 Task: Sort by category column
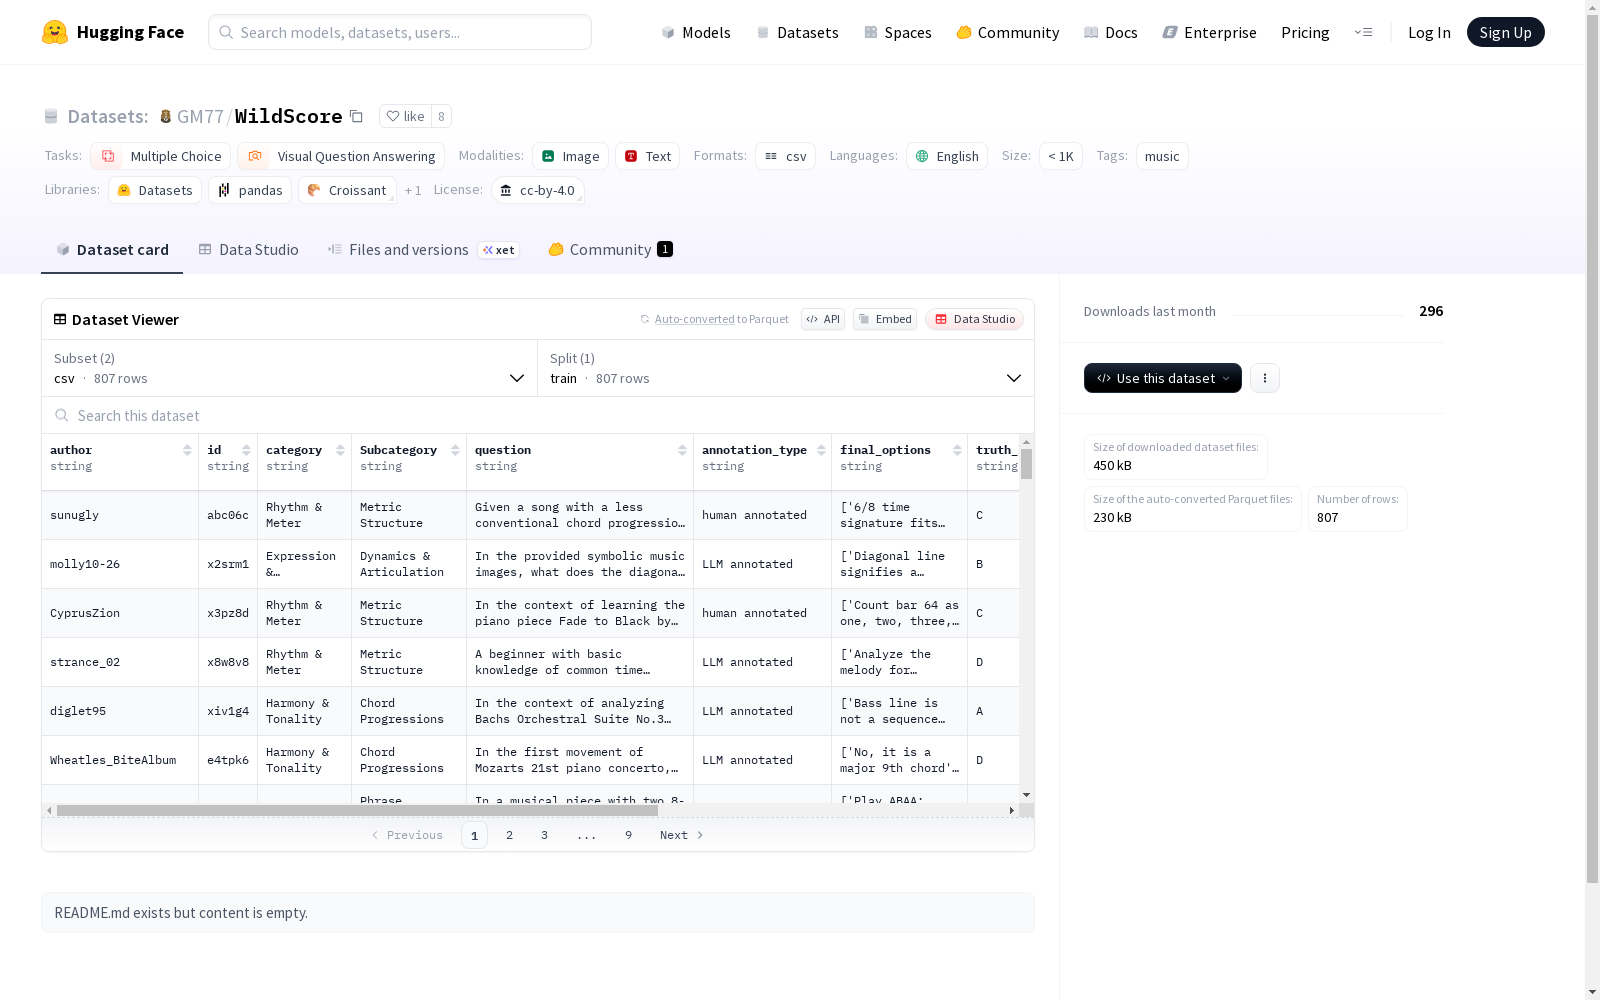point(340,450)
